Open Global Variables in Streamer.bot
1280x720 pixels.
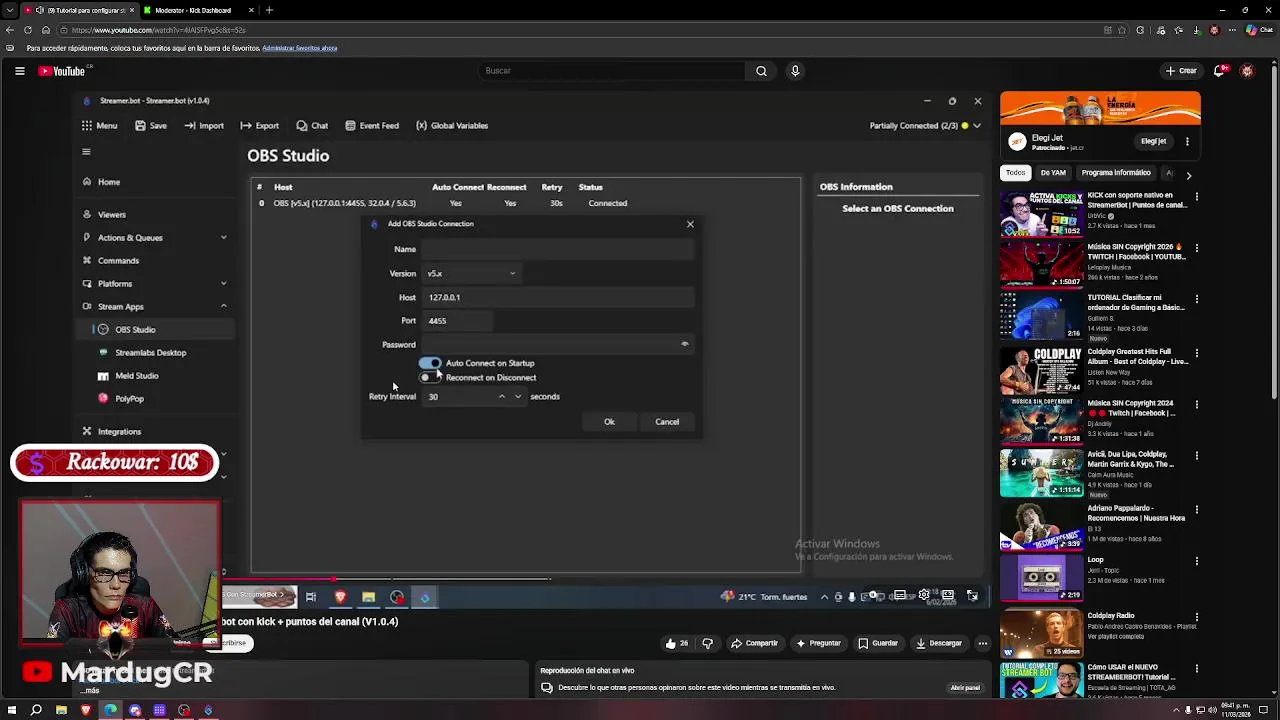click(452, 126)
